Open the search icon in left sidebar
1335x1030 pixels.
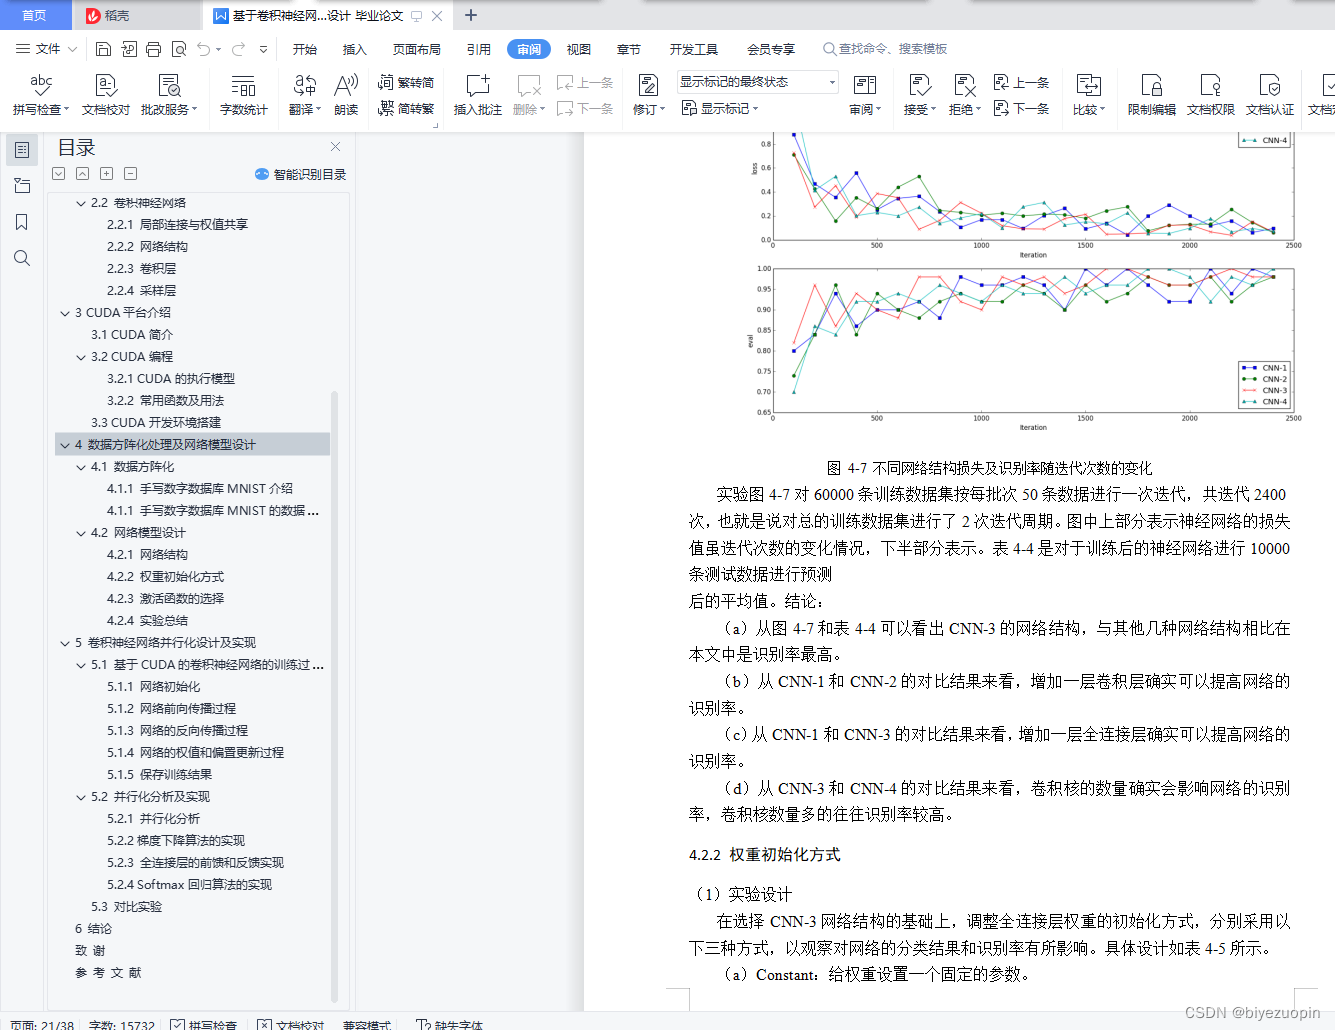click(x=22, y=258)
